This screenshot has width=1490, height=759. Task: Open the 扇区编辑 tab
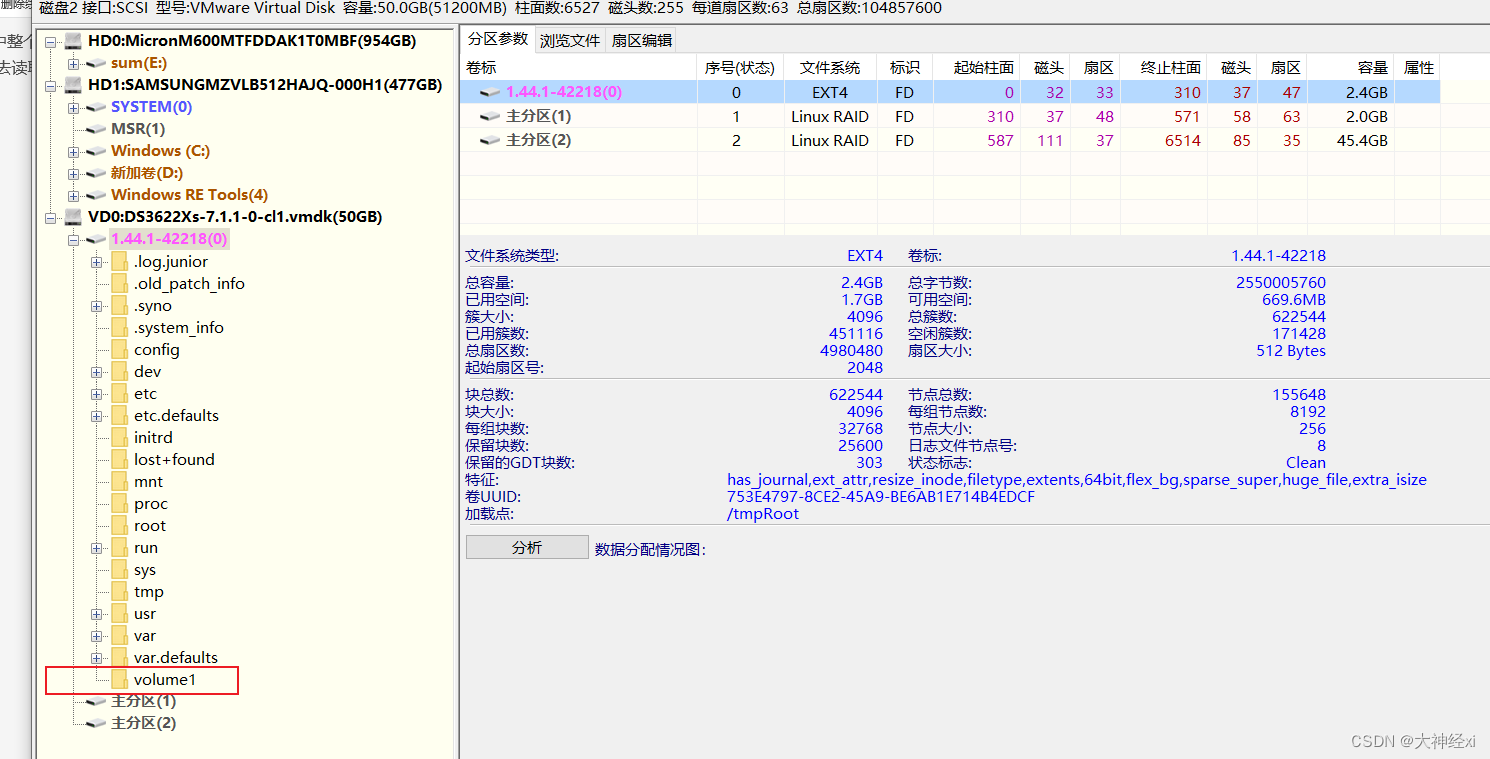coord(642,41)
